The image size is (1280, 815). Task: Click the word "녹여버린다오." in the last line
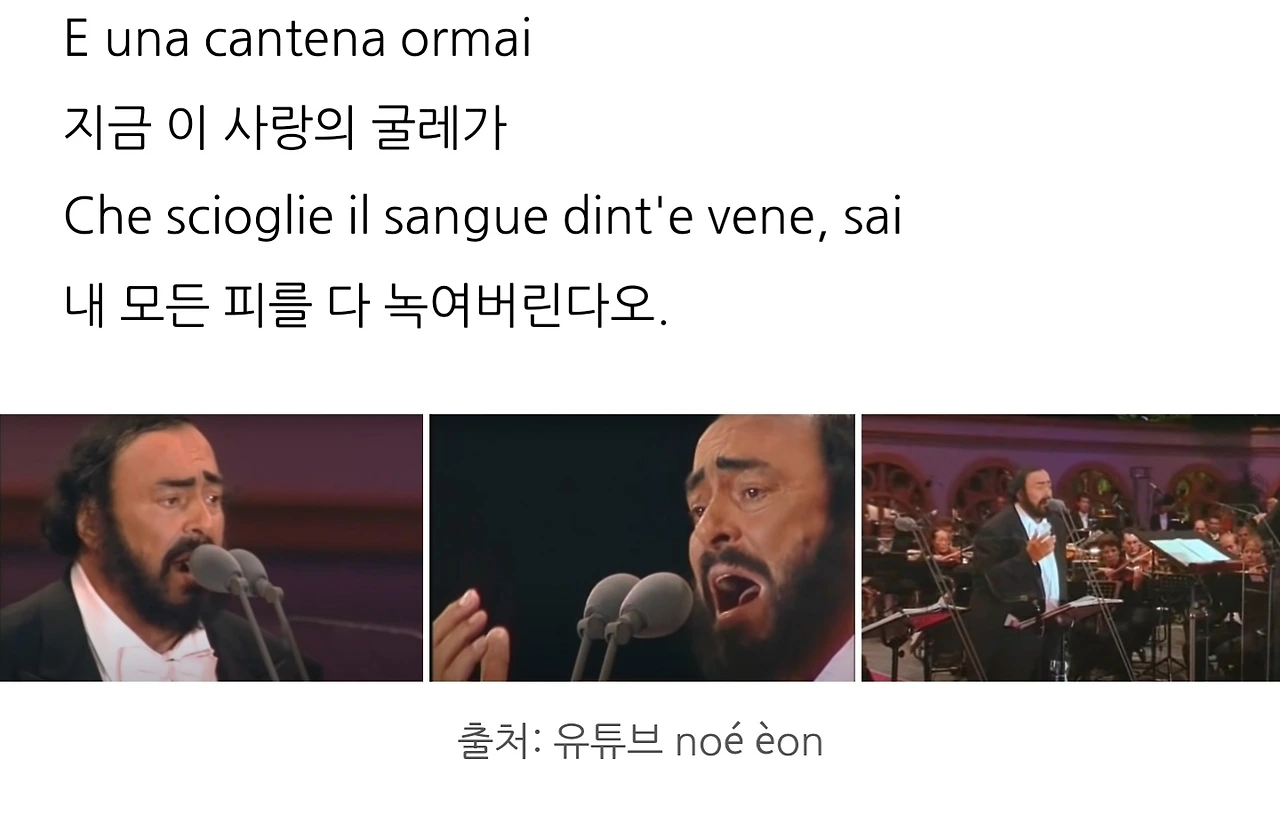[x=526, y=308]
